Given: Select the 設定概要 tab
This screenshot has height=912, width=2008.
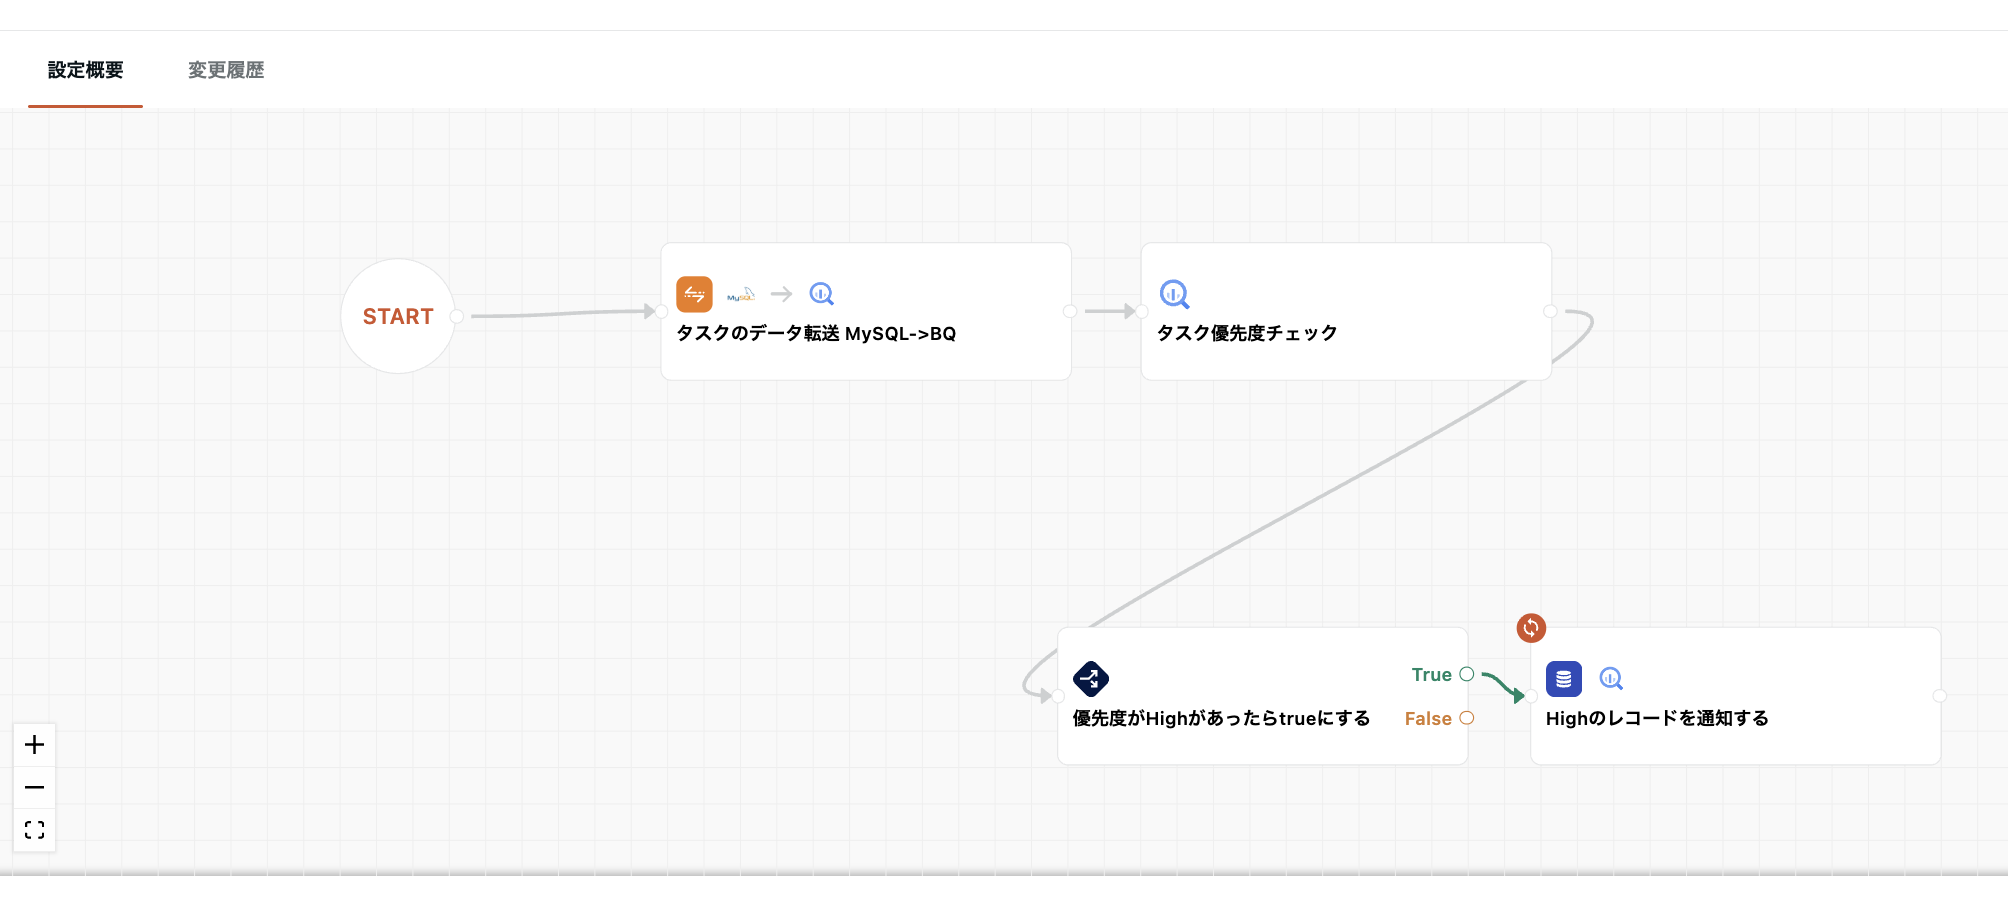Looking at the screenshot, I should pyautogui.click(x=86, y=70).
